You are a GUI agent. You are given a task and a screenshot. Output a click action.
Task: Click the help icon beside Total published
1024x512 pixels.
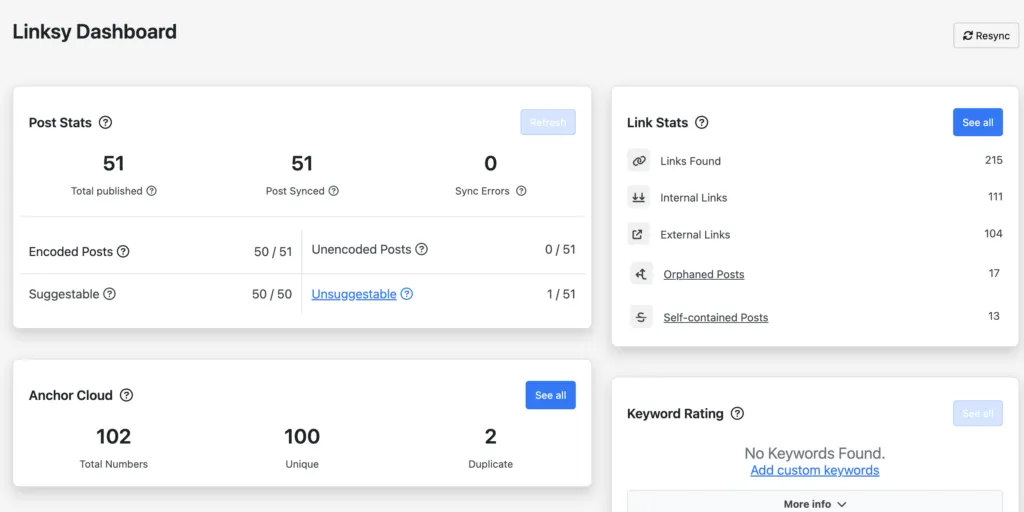point(152,191)
